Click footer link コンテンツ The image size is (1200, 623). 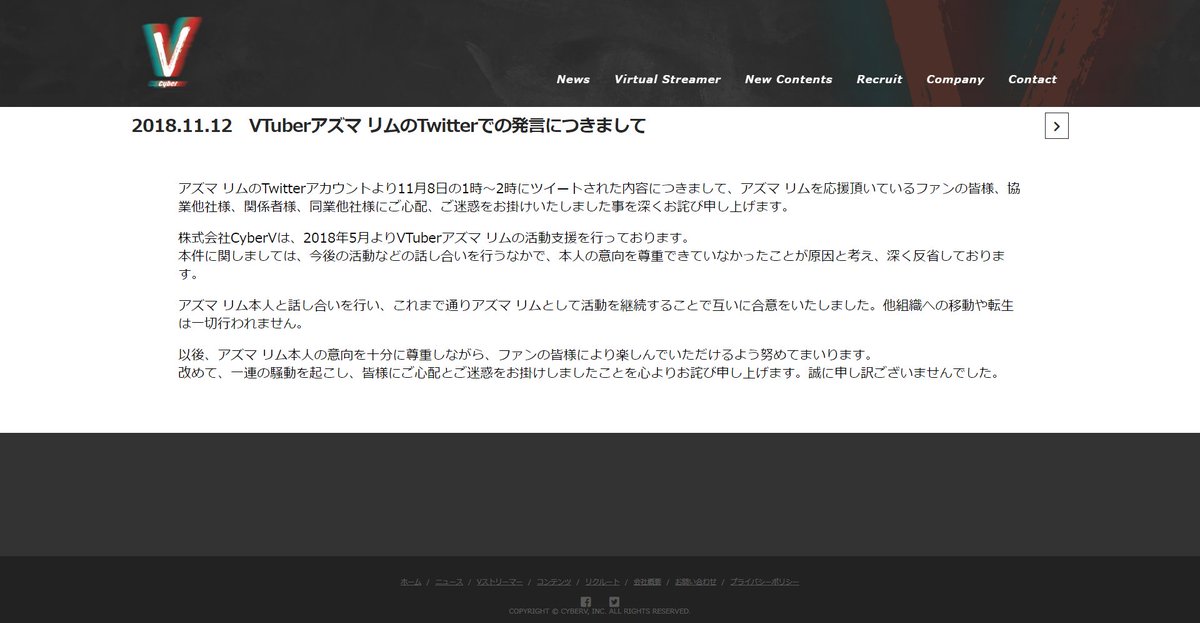(554, 582)
